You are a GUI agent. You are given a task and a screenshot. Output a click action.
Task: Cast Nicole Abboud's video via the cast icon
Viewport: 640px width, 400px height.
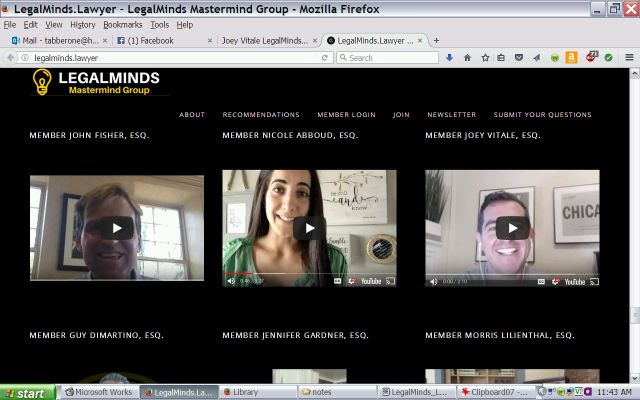[390, 281]
